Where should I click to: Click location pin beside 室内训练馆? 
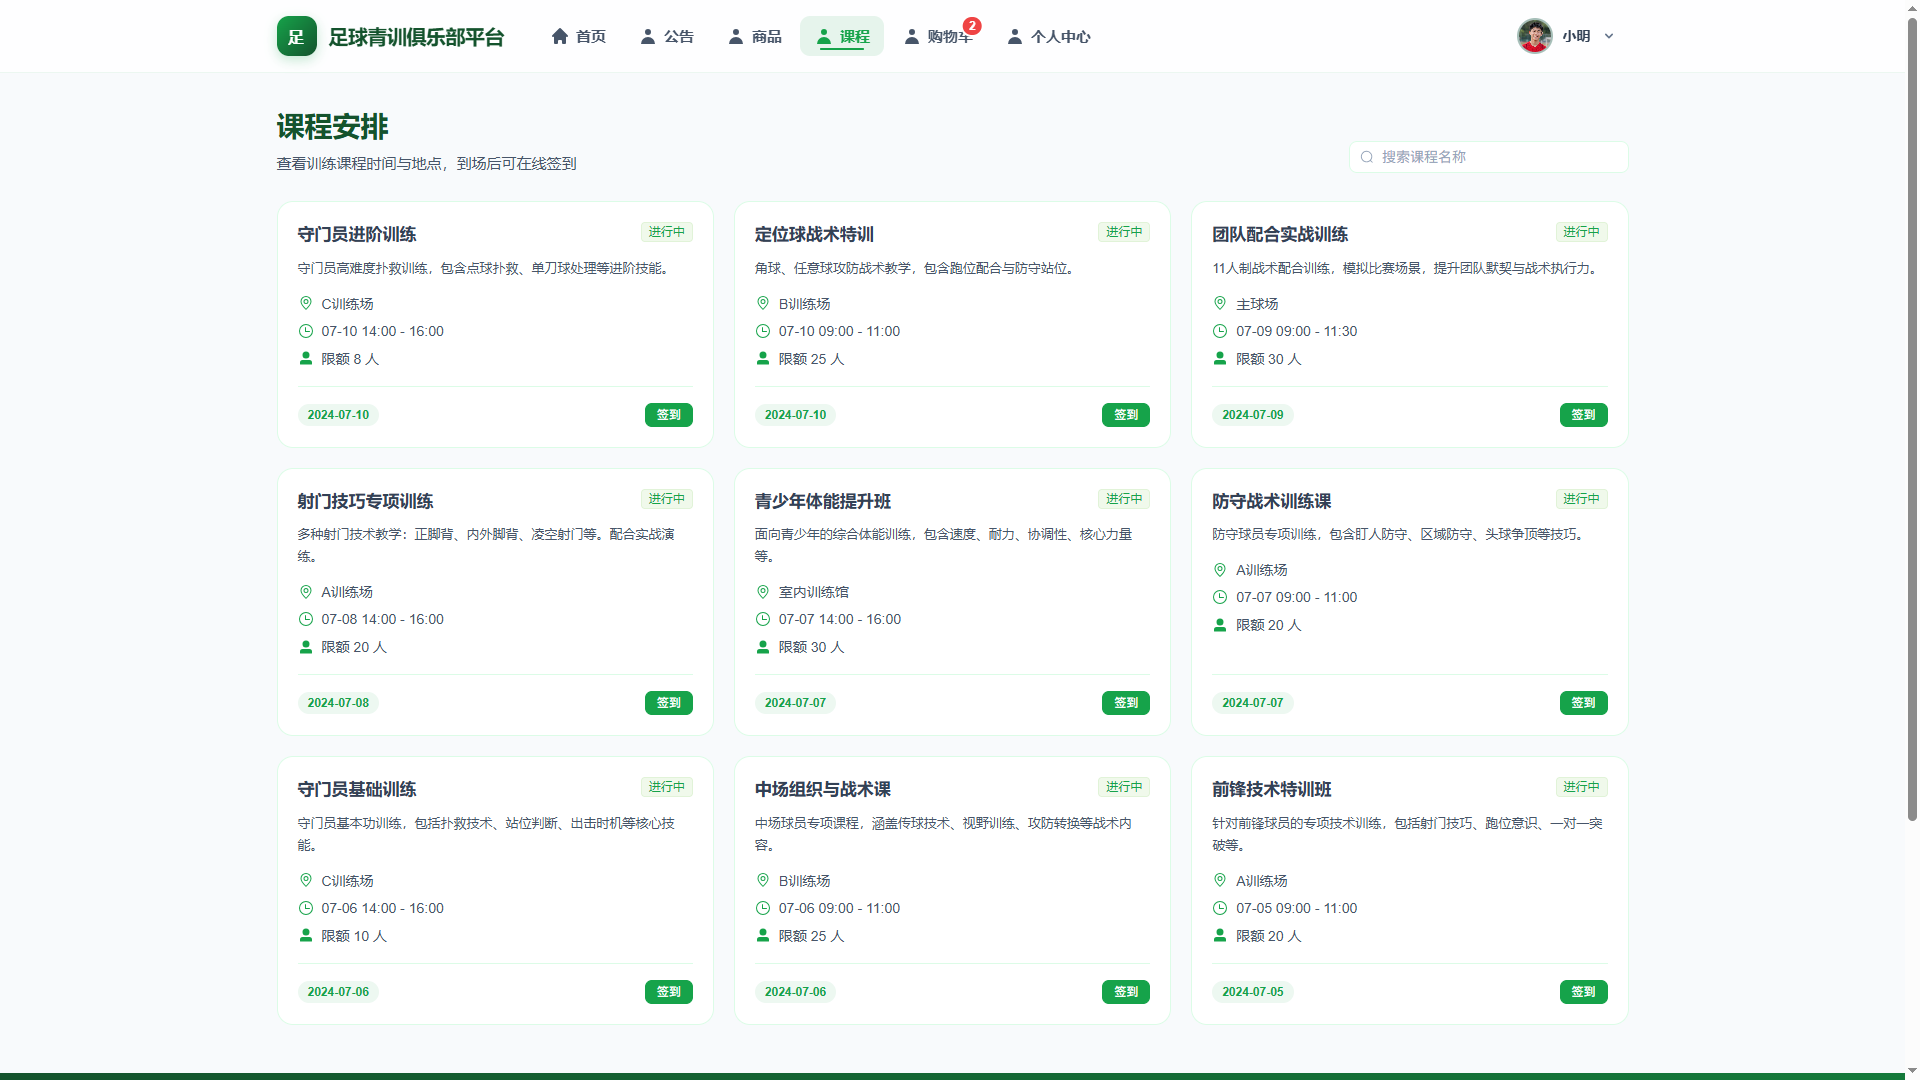(763, 592)
